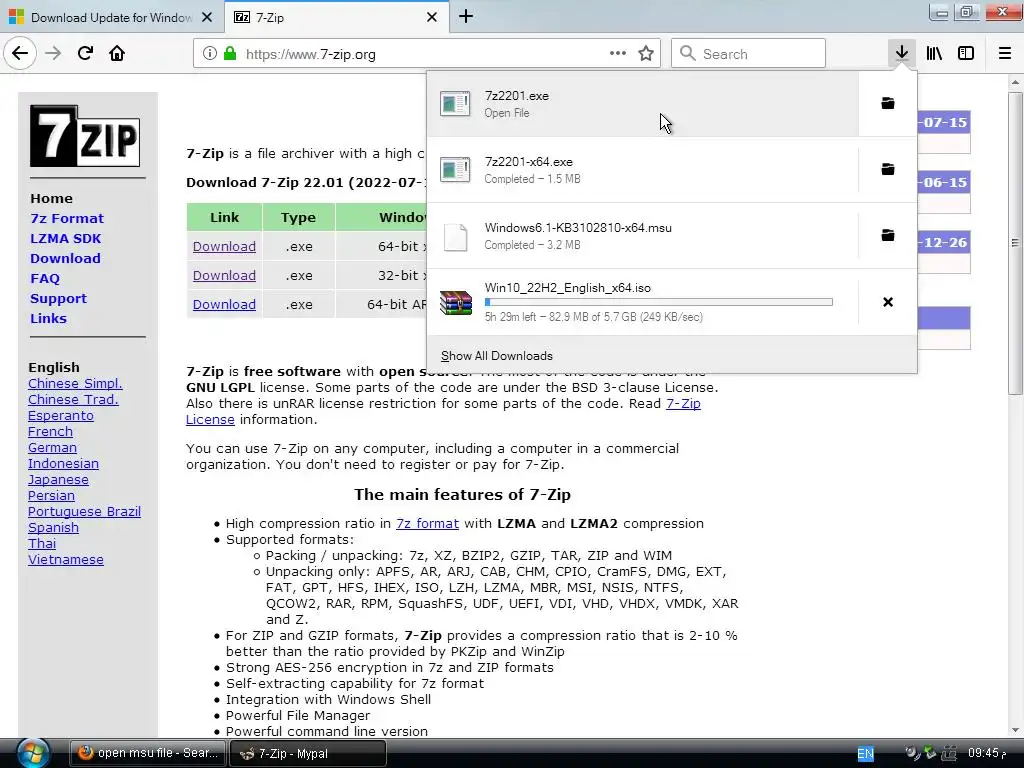Click Show All Downloads
Screen dimensions: 1024x768
[496, 356]
